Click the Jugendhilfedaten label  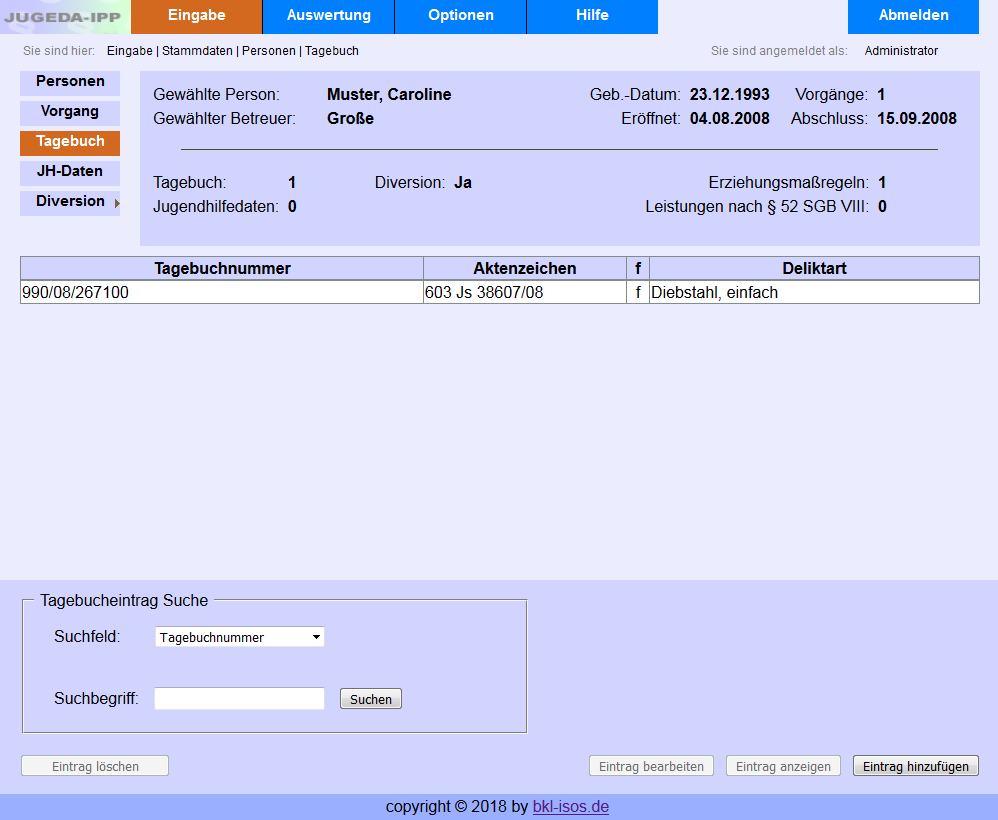(x=216, y=207)
